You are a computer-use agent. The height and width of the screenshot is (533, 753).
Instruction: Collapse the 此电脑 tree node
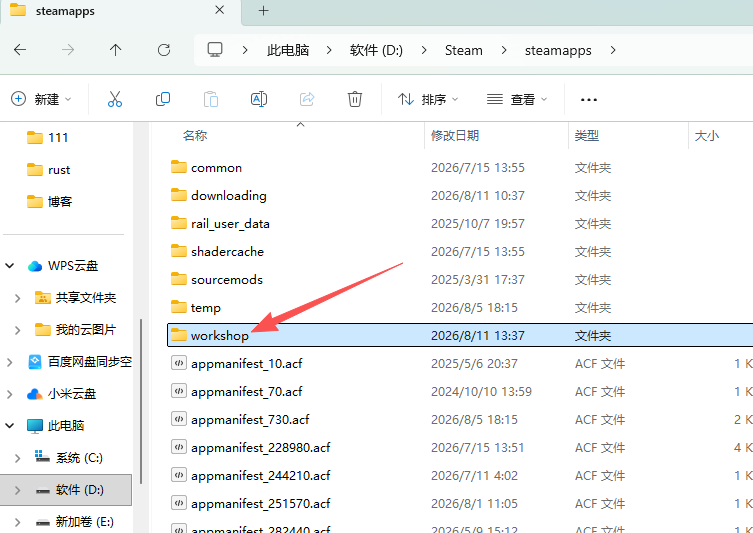(x=10, y=425)
